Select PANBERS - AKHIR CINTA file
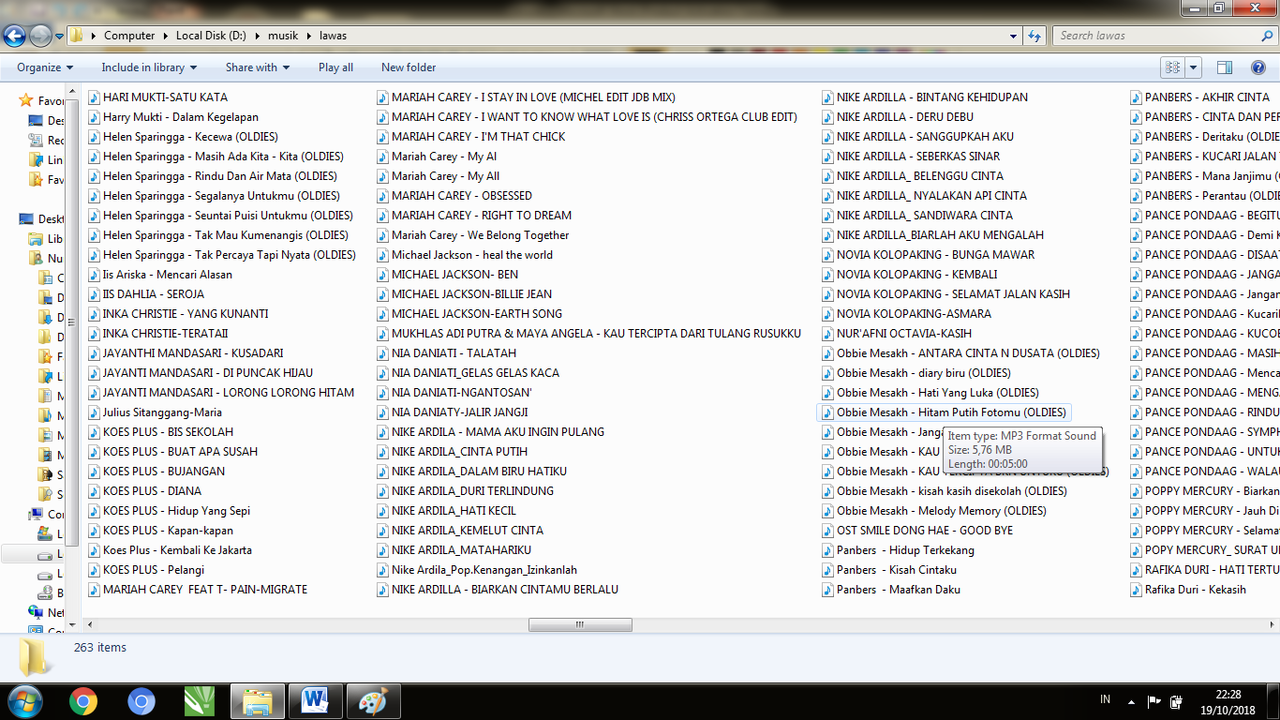The width and height of the screenshot is (1280, 720). (x=1201, y=97)
